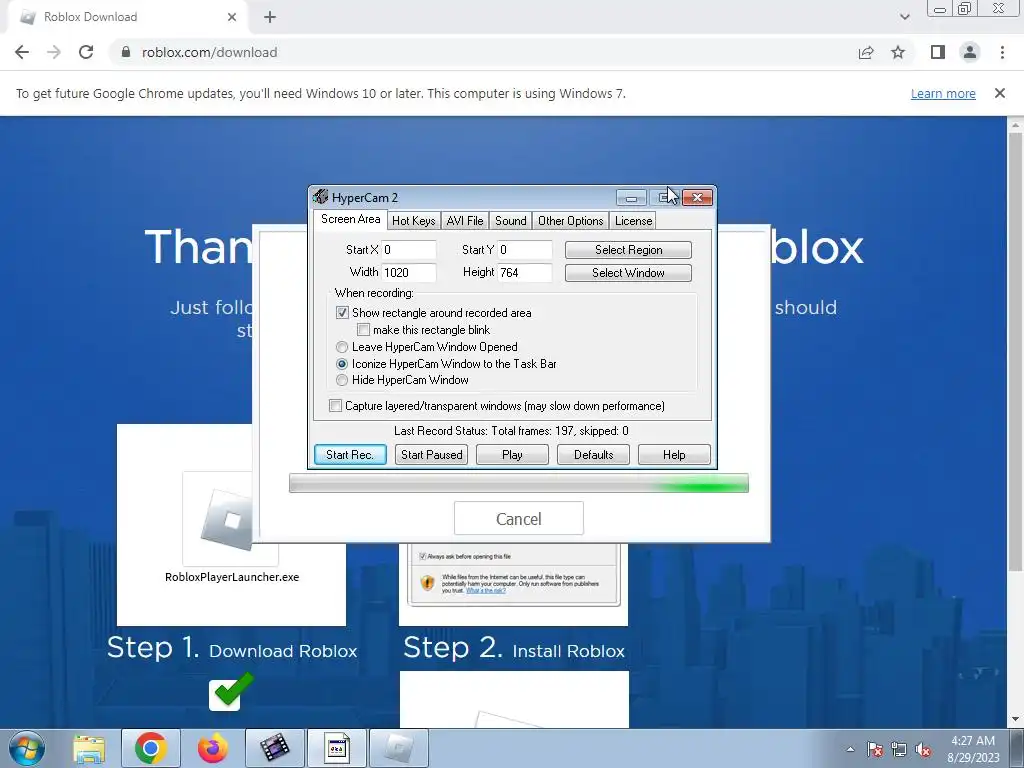The width and height of the screenshot is (1024, 768).
Task: Minimize the HyperCam 2 window
Action: [631, 197]
